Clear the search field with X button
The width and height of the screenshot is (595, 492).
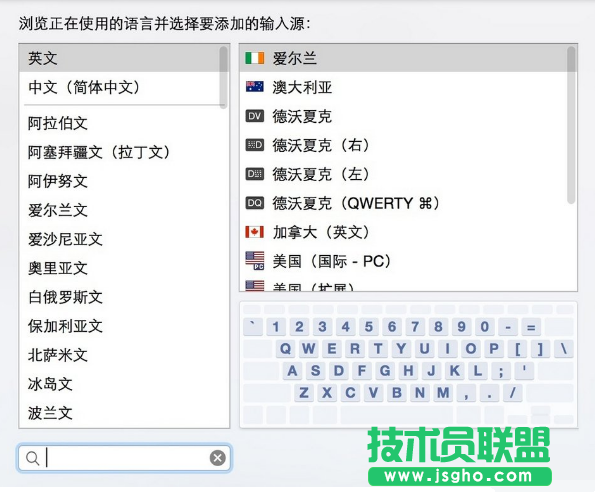point(218,458)
